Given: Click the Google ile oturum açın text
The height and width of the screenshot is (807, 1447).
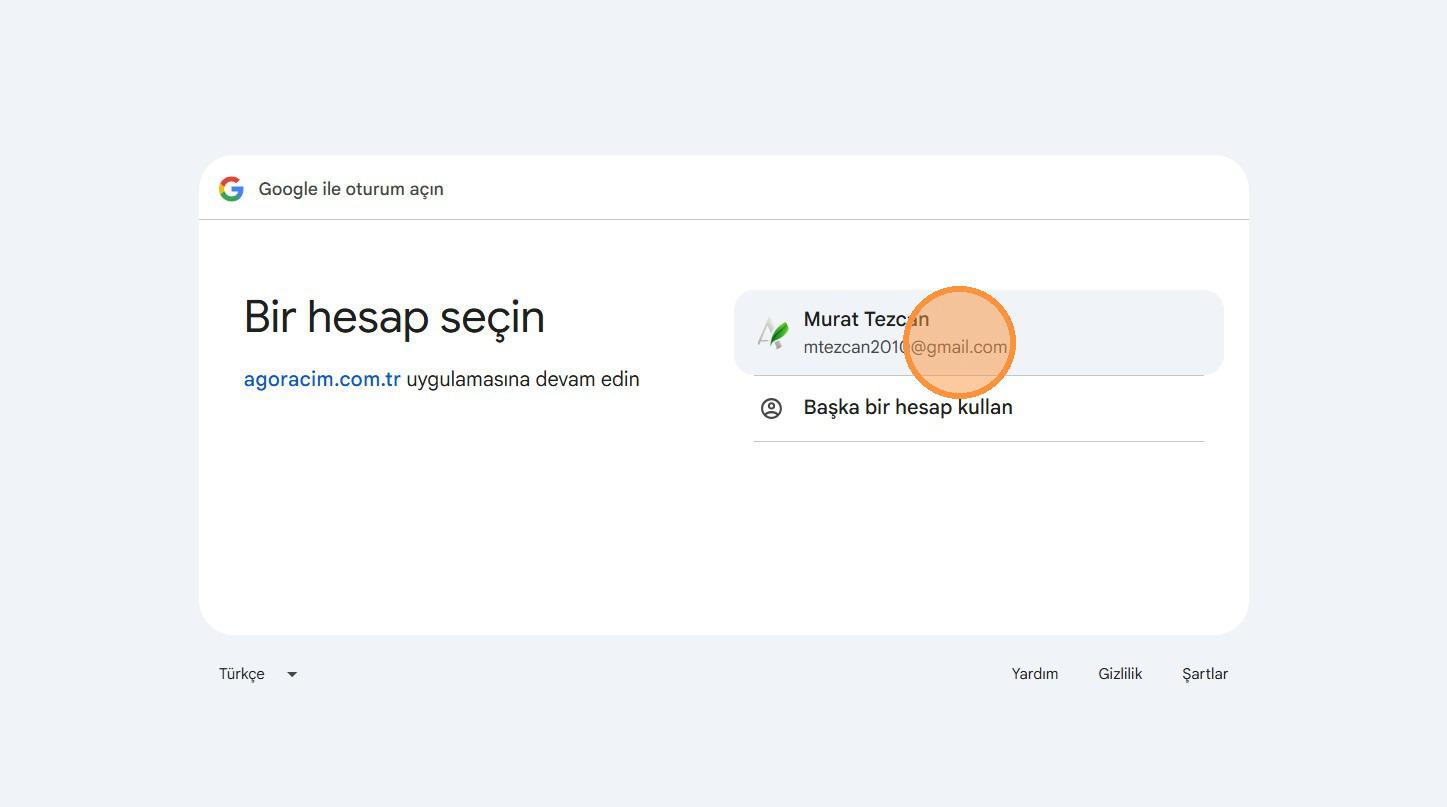Looking at the screenshot, I should click(351, 189).
